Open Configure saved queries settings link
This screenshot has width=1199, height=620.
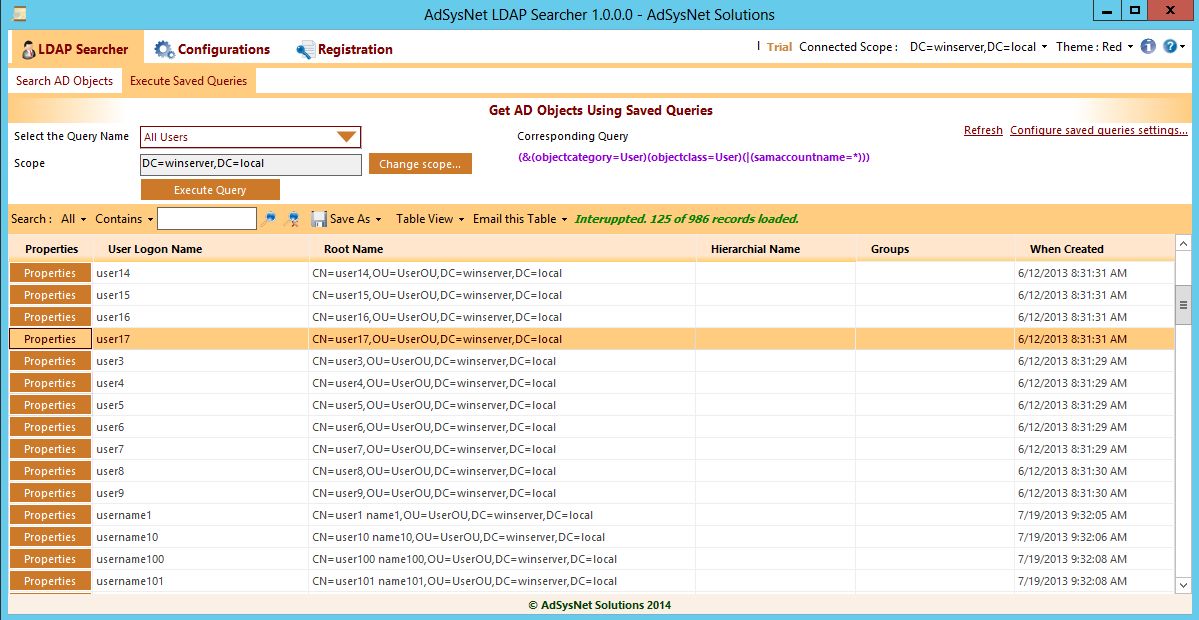click(x=1098, y=130)
